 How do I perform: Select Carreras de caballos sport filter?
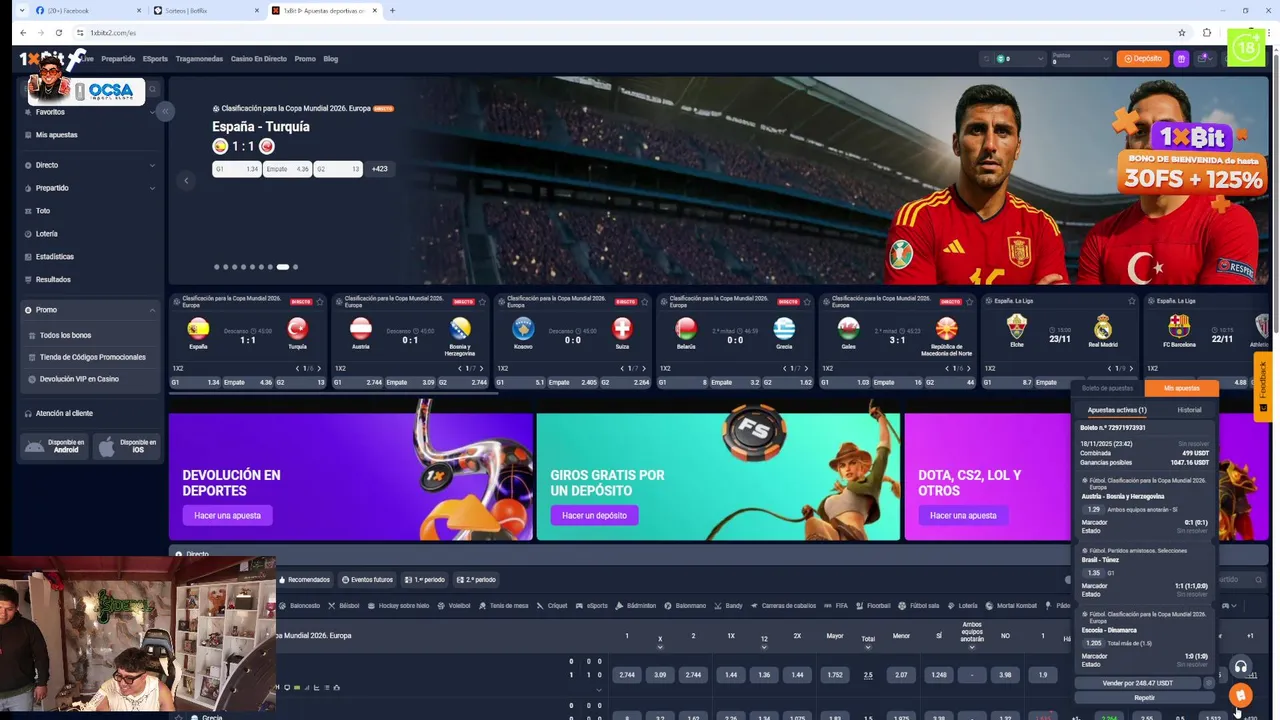(x=783, y=606)
